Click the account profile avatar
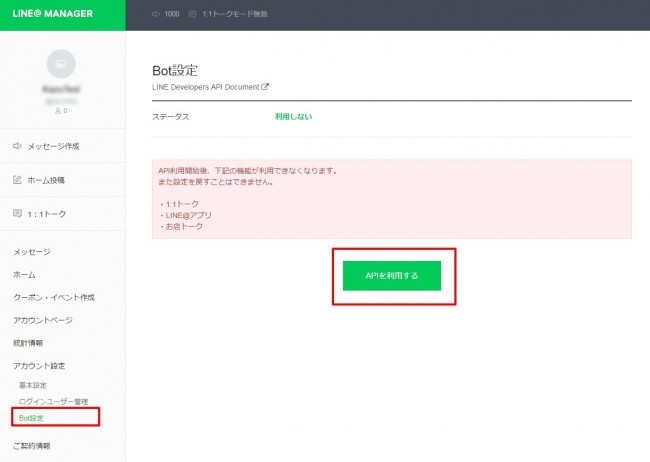The width and height of the screenshot is (650, 462). (61, 64)
